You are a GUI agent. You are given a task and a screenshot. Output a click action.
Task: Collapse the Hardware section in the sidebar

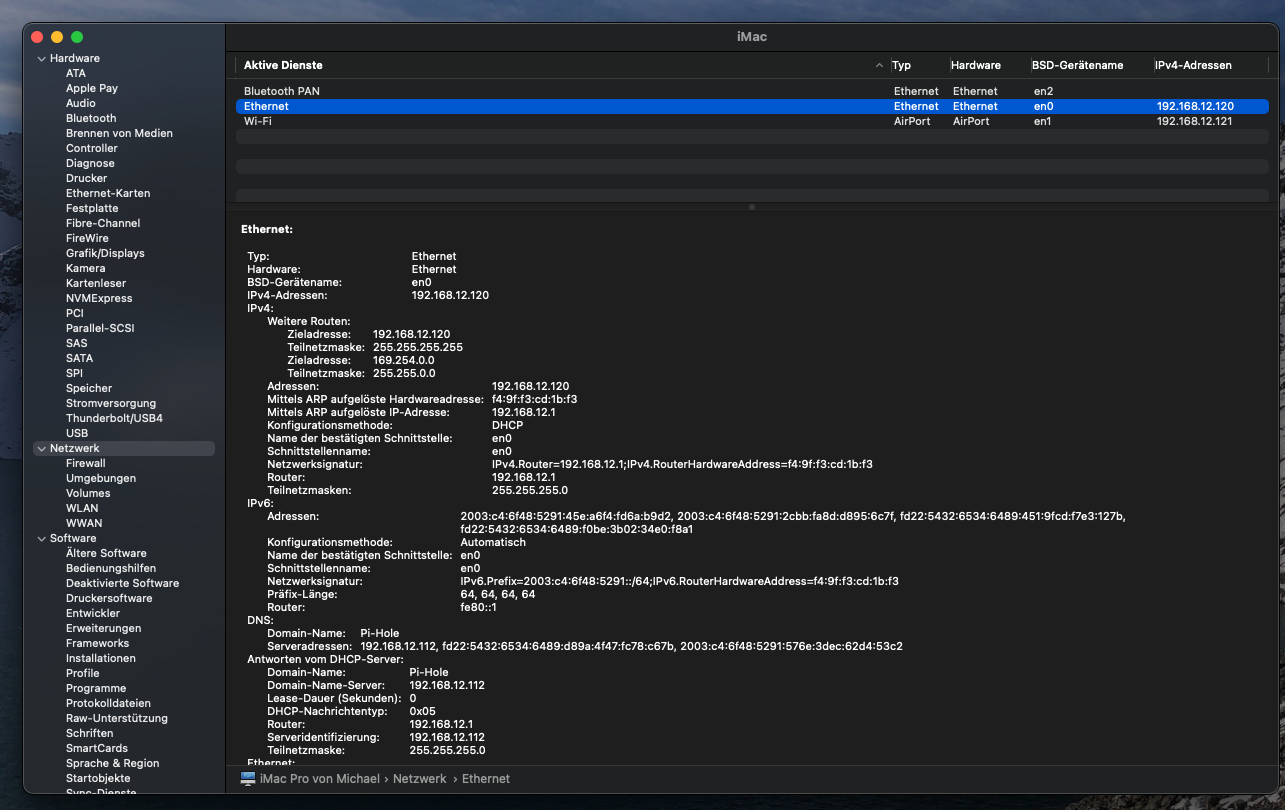pos(41,58)
